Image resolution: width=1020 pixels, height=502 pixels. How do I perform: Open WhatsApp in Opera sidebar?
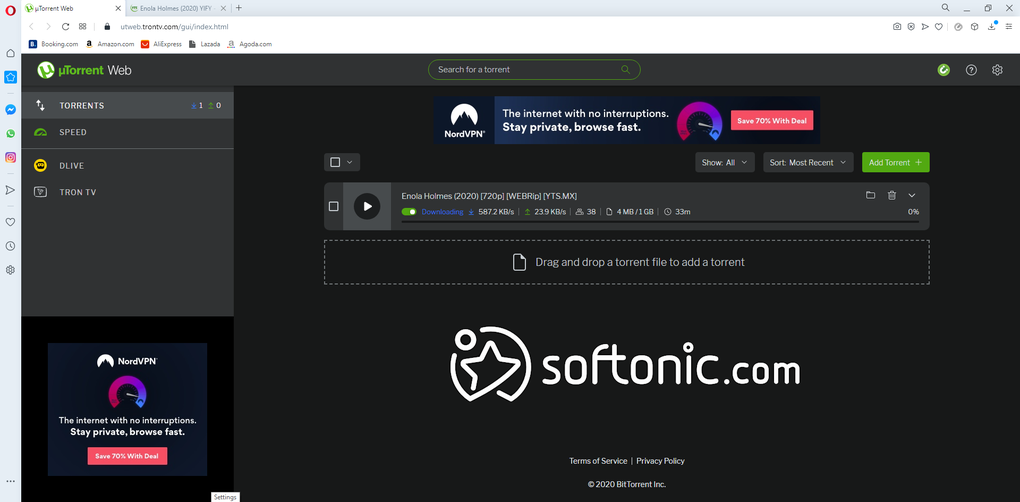tap(10, 133)
